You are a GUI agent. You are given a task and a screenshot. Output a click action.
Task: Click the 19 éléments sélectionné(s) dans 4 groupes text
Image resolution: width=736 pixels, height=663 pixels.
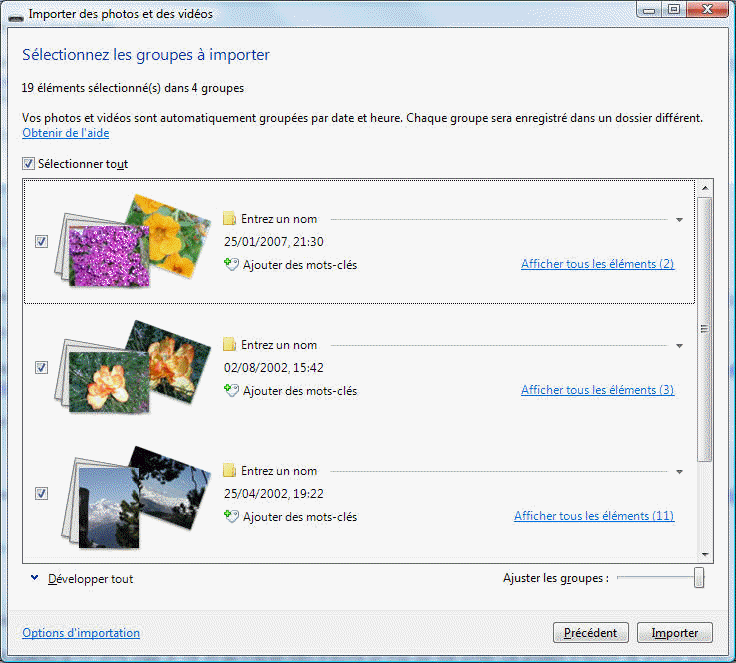pyautogui.click(x=133, y=88)
